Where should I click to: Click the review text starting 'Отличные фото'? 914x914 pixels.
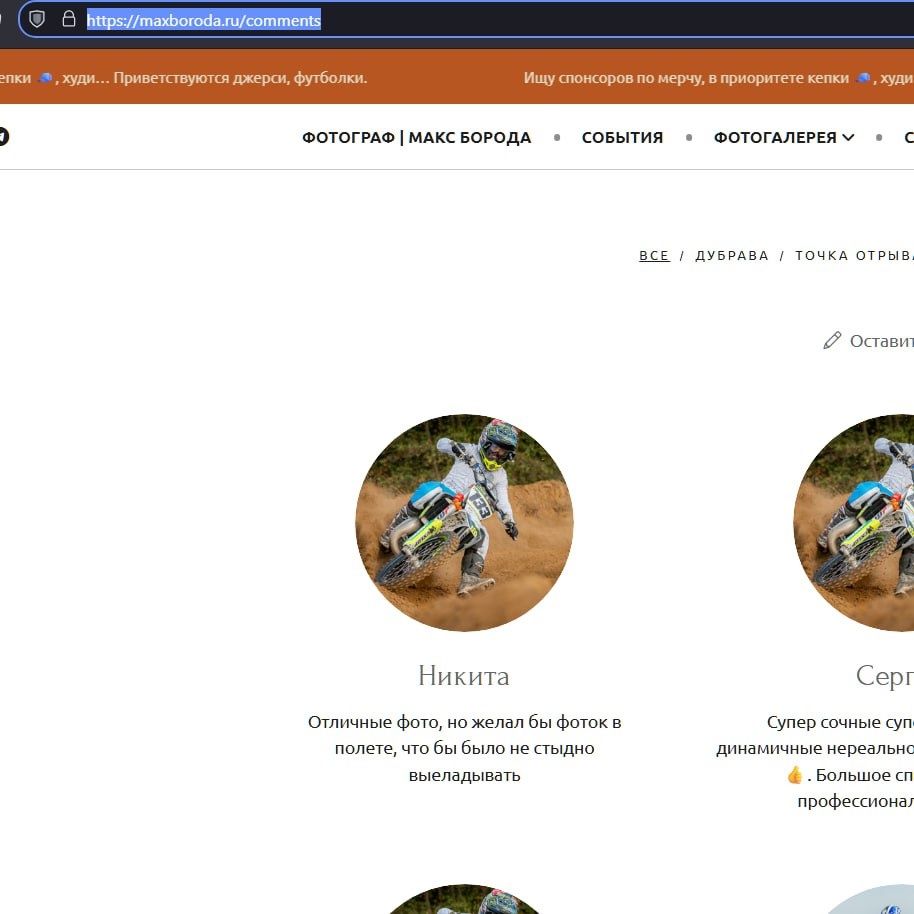tap(464, 748)
